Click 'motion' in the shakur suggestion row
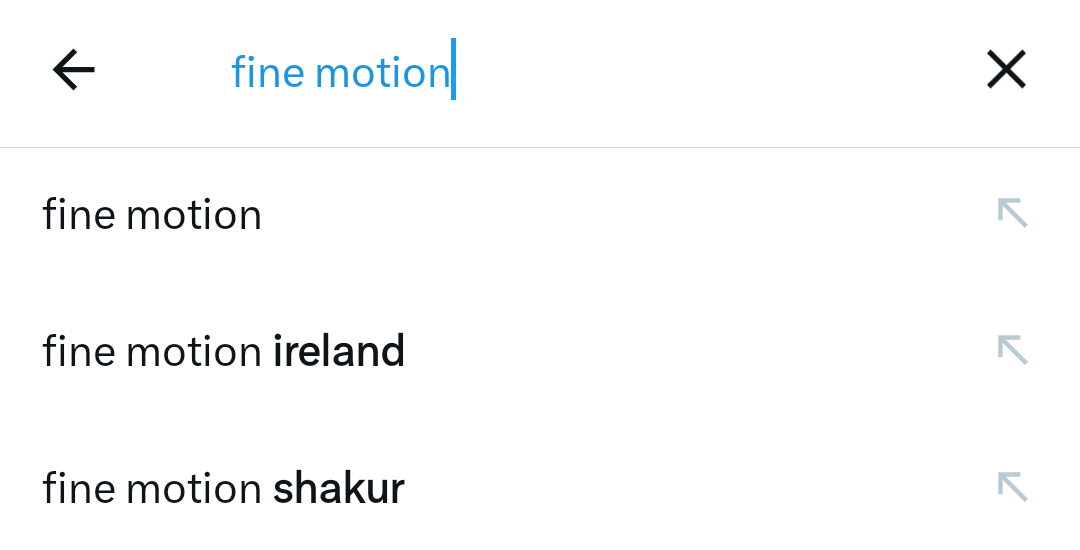 194,488
